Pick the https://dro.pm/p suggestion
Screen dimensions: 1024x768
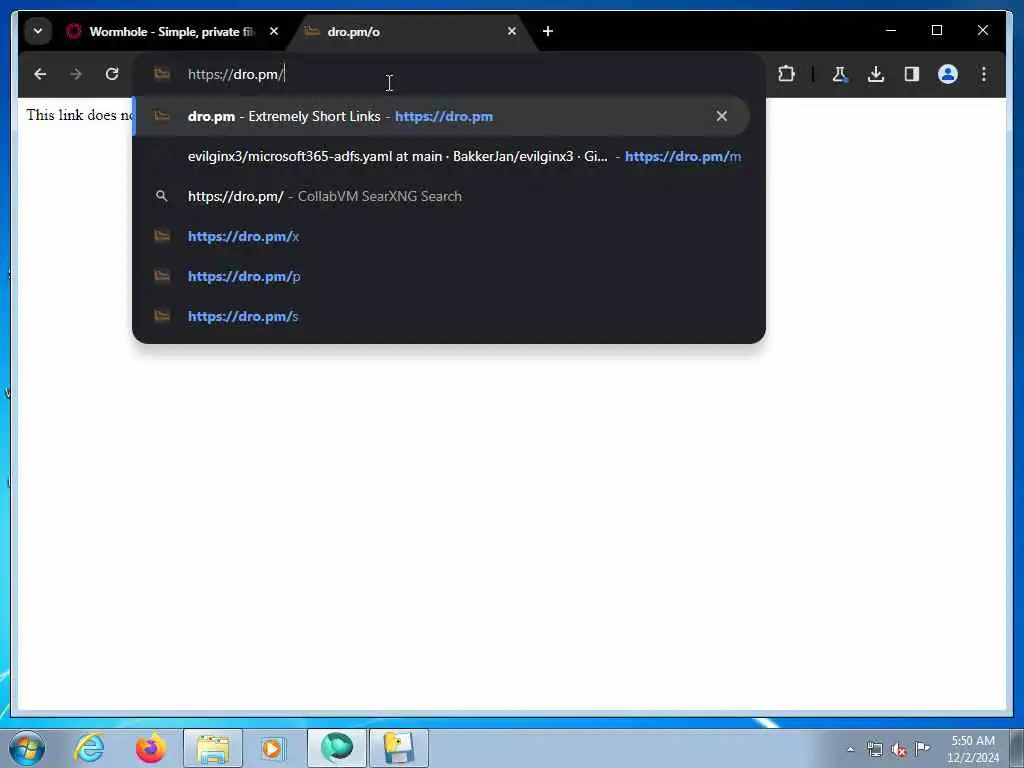click(449, 276)
